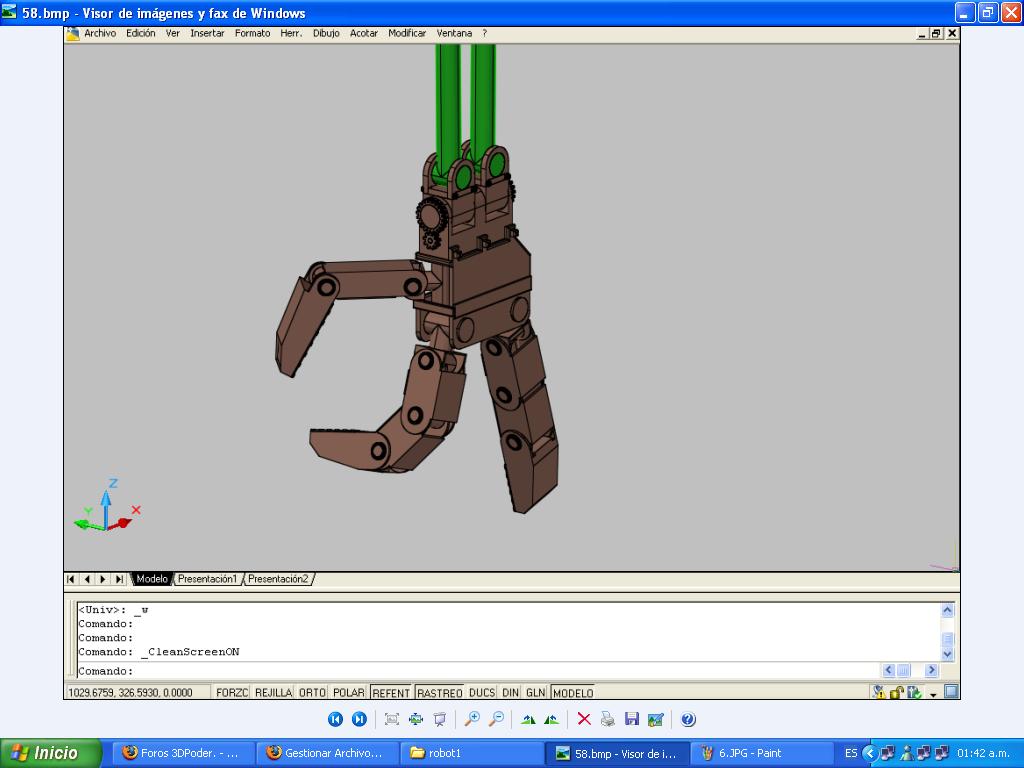Click the command line scroll up arrow
Image resolution: width=1024 pixels, height=768 pixels.
[948, 611]
